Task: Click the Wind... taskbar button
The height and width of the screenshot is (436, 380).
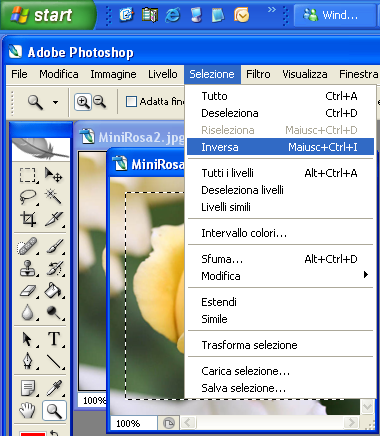Action: [x=334, y=15]
